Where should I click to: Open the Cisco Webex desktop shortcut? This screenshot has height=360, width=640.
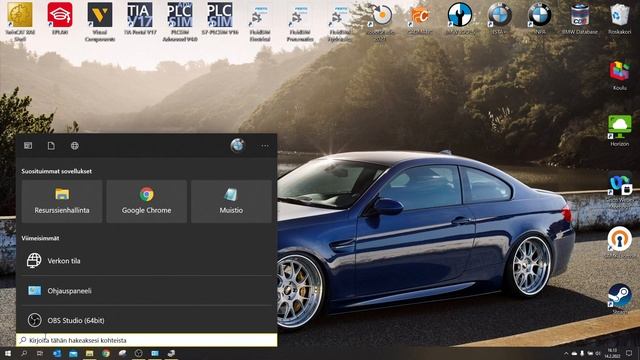point(620,190)
